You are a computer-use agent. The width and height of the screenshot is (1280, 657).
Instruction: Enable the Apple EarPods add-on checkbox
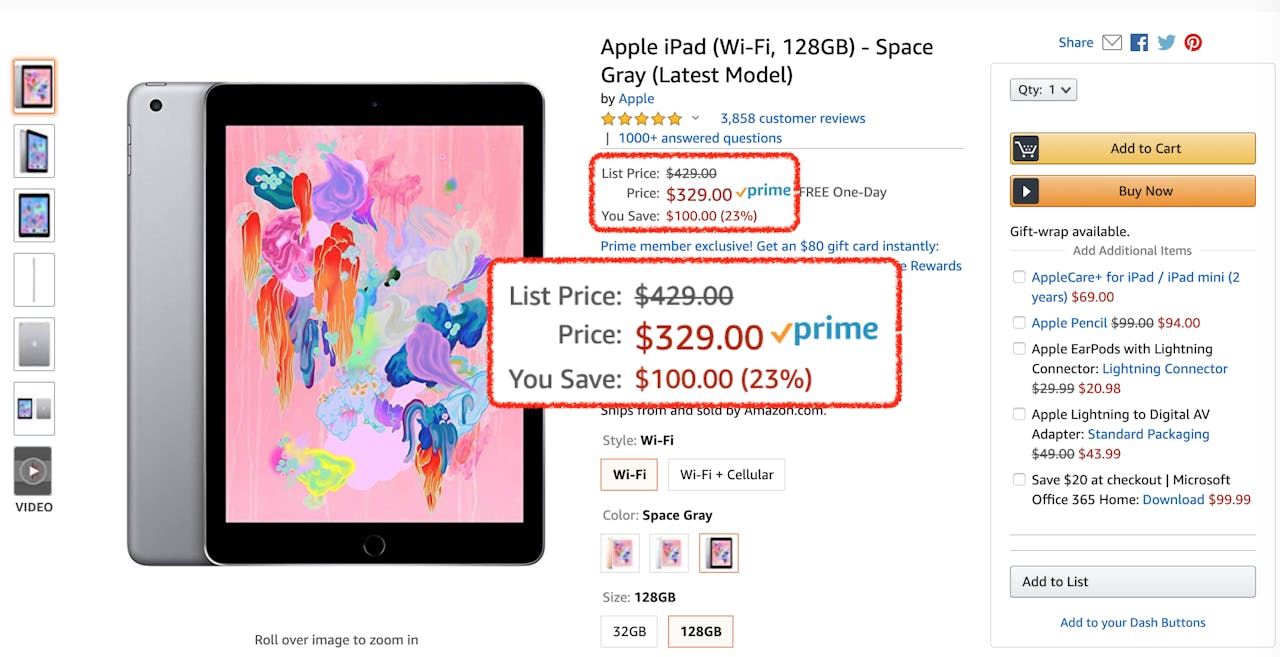tap(1019, 349)
